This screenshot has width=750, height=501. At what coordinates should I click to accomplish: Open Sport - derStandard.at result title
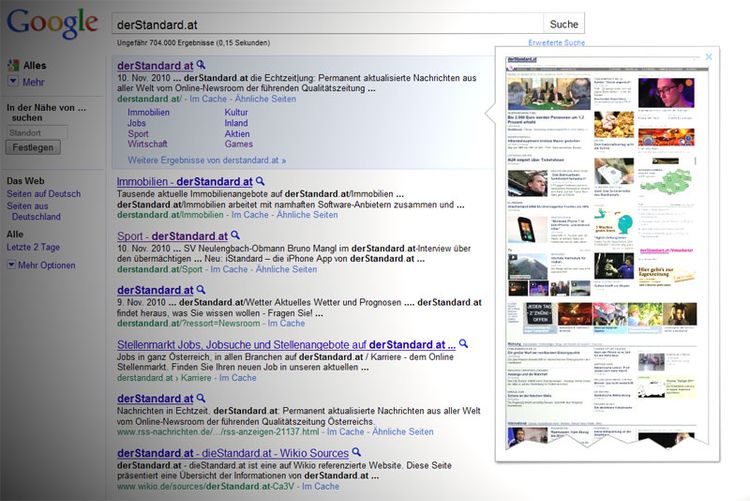173,236
